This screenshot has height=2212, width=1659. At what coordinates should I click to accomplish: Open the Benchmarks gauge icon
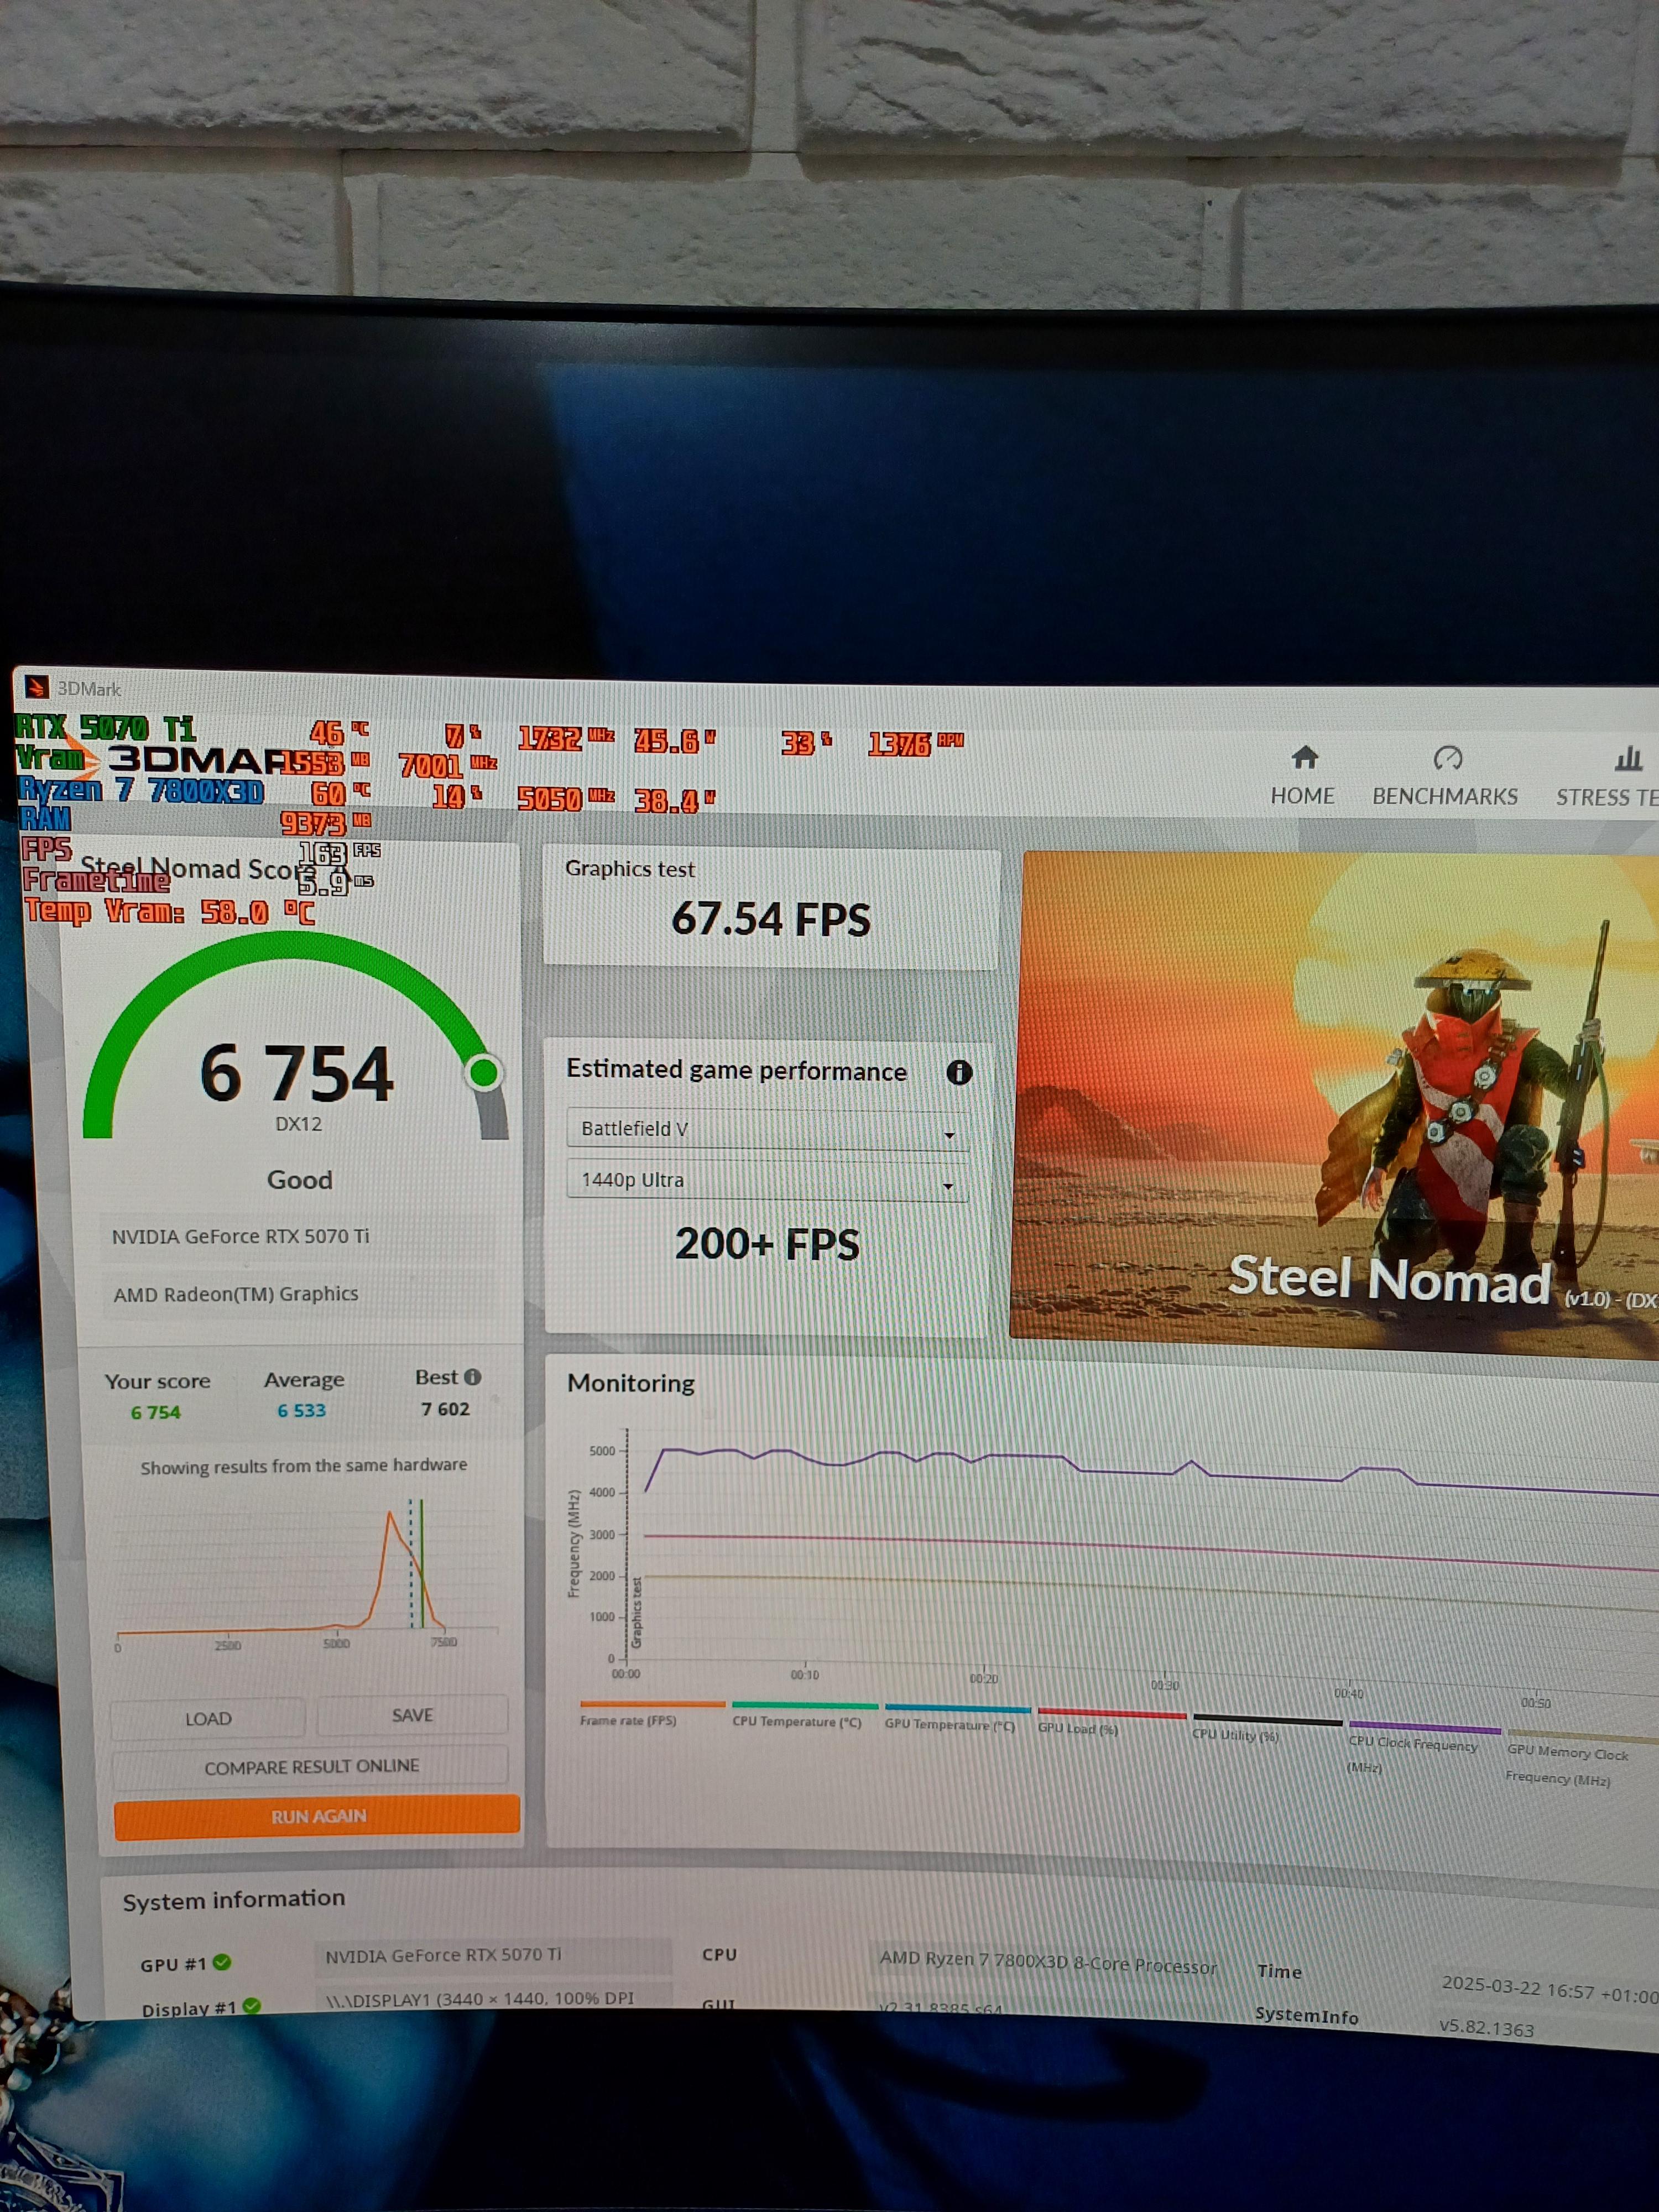pyautogui.click(x=1447, y=758)
